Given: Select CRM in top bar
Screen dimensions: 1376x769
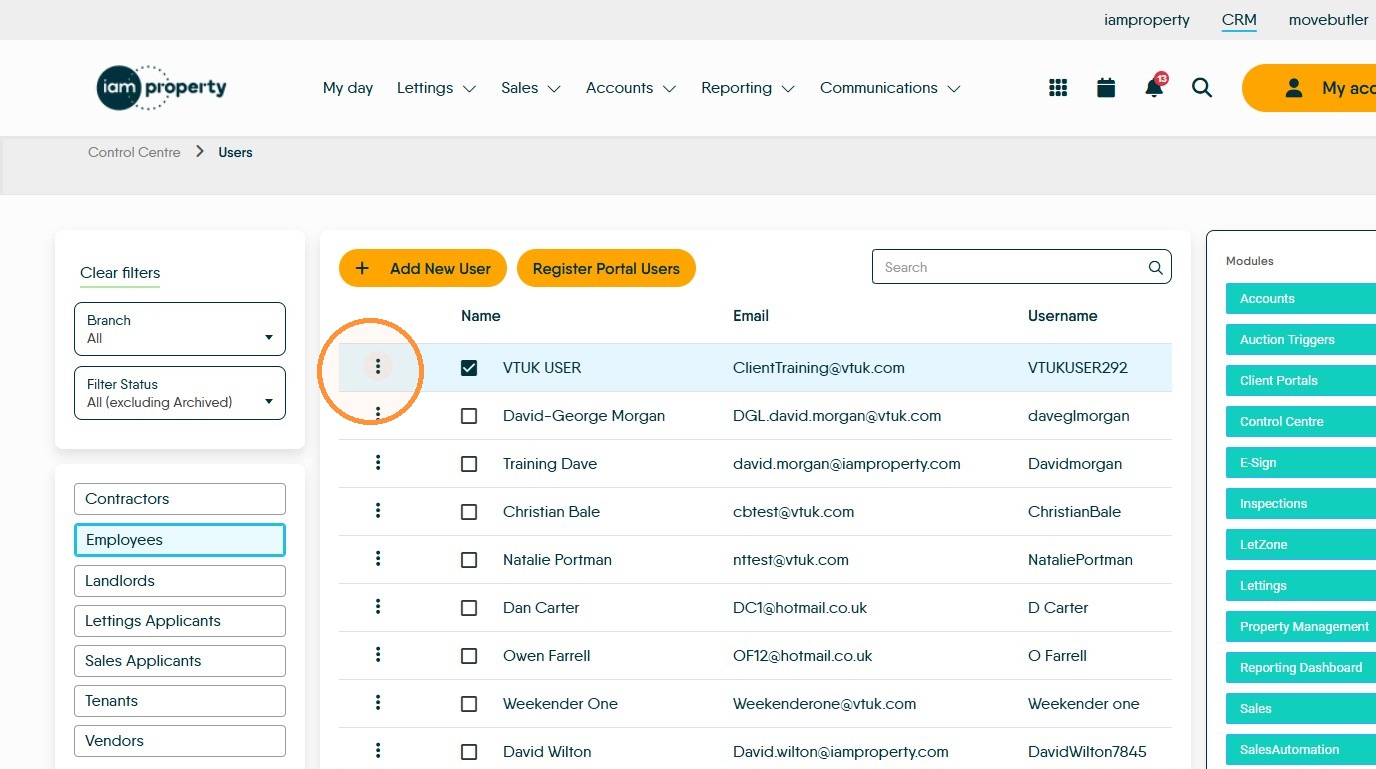Looking at the screenshot, I should [1239, 20].
